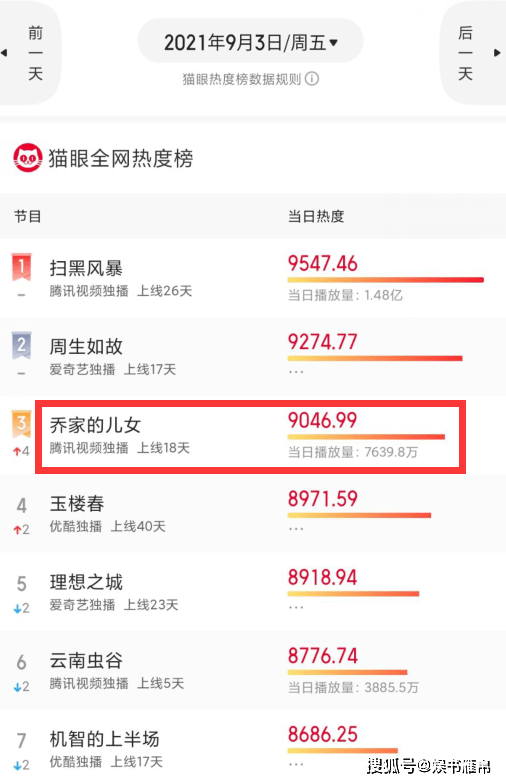
Task: Expand the ellipsis under 理想之城 heat
Action: pyautogui.click(x=296, y=607)
